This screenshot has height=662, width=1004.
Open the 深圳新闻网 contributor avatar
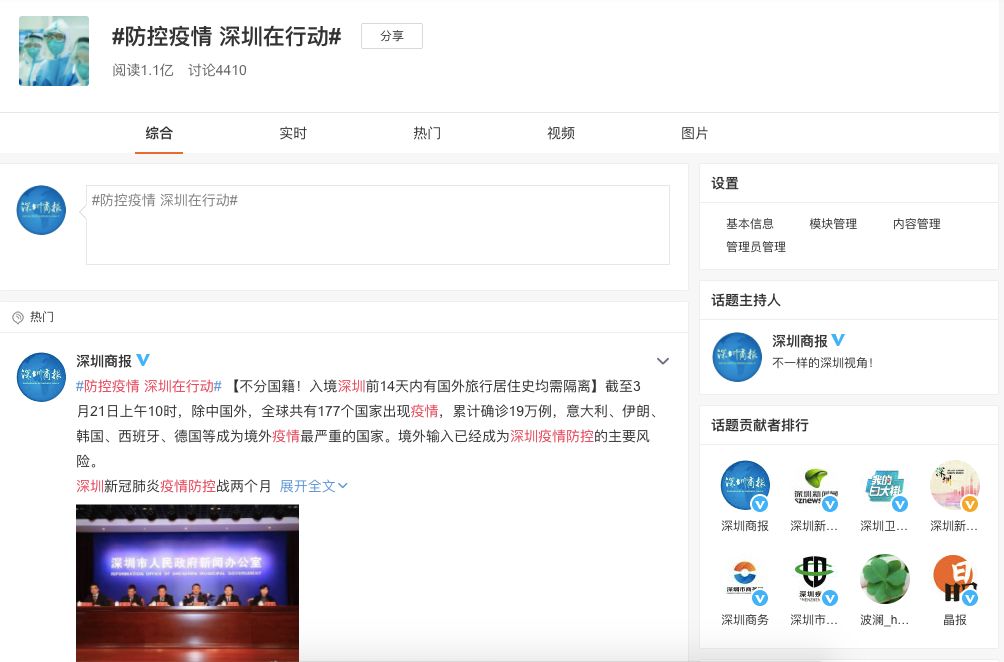[814, 485]
